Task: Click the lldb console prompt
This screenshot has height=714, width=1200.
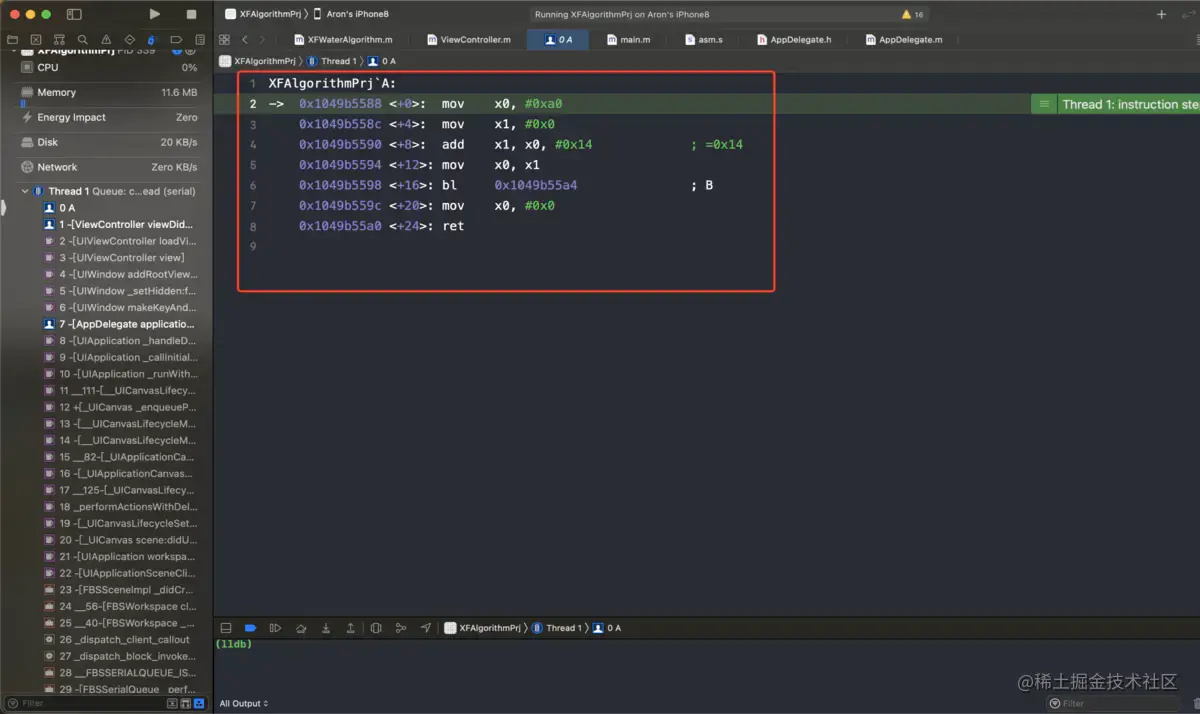Action: click(233, 644)
